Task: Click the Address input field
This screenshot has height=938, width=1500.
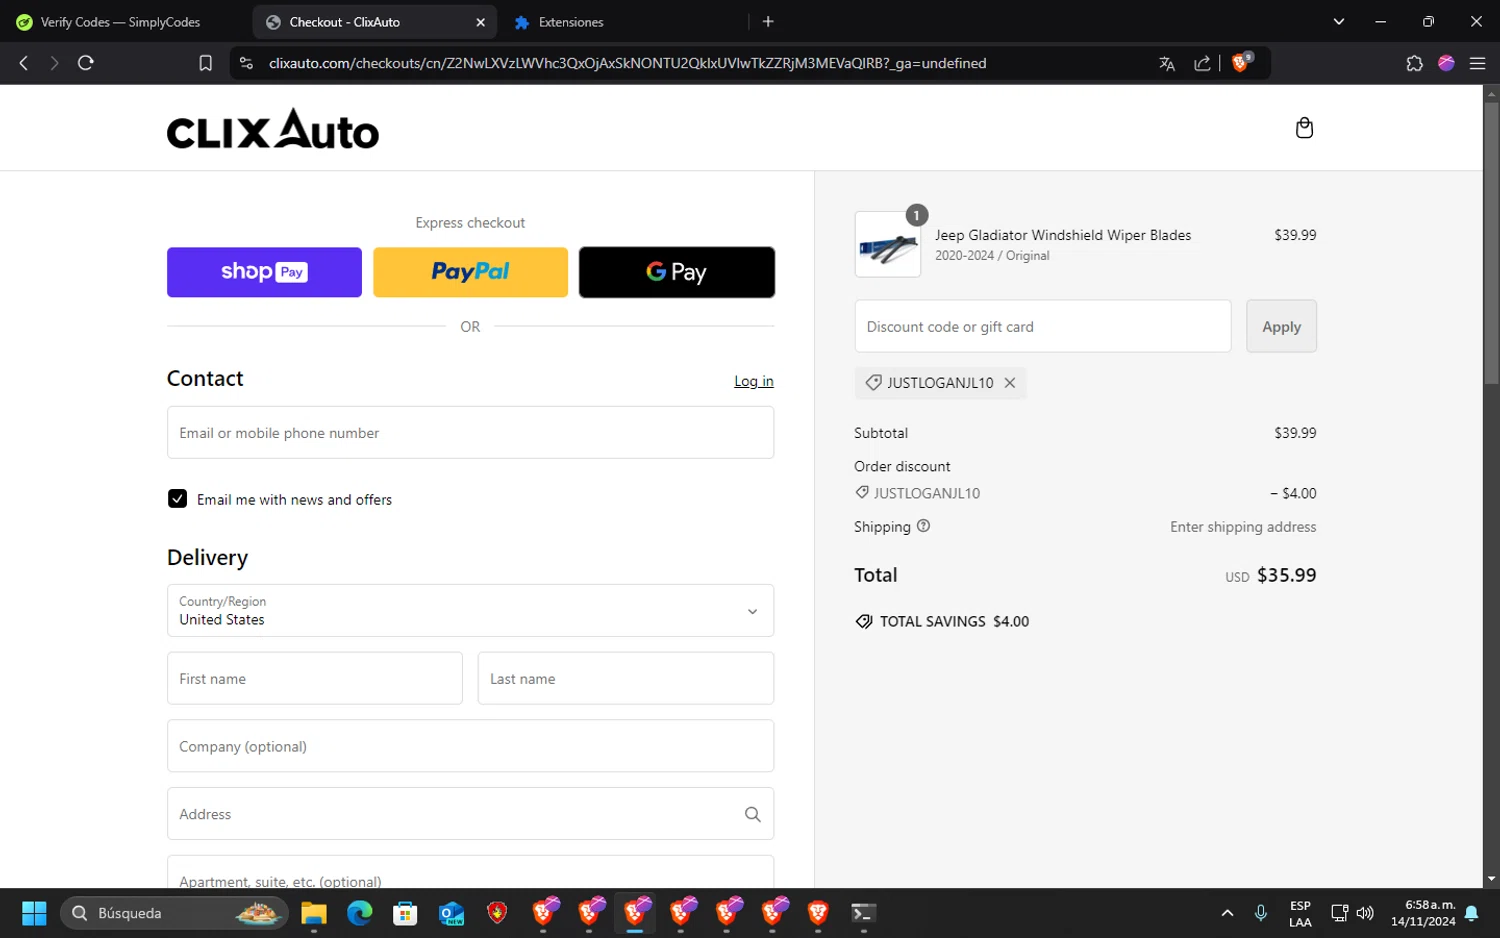Action: (470, 814)
